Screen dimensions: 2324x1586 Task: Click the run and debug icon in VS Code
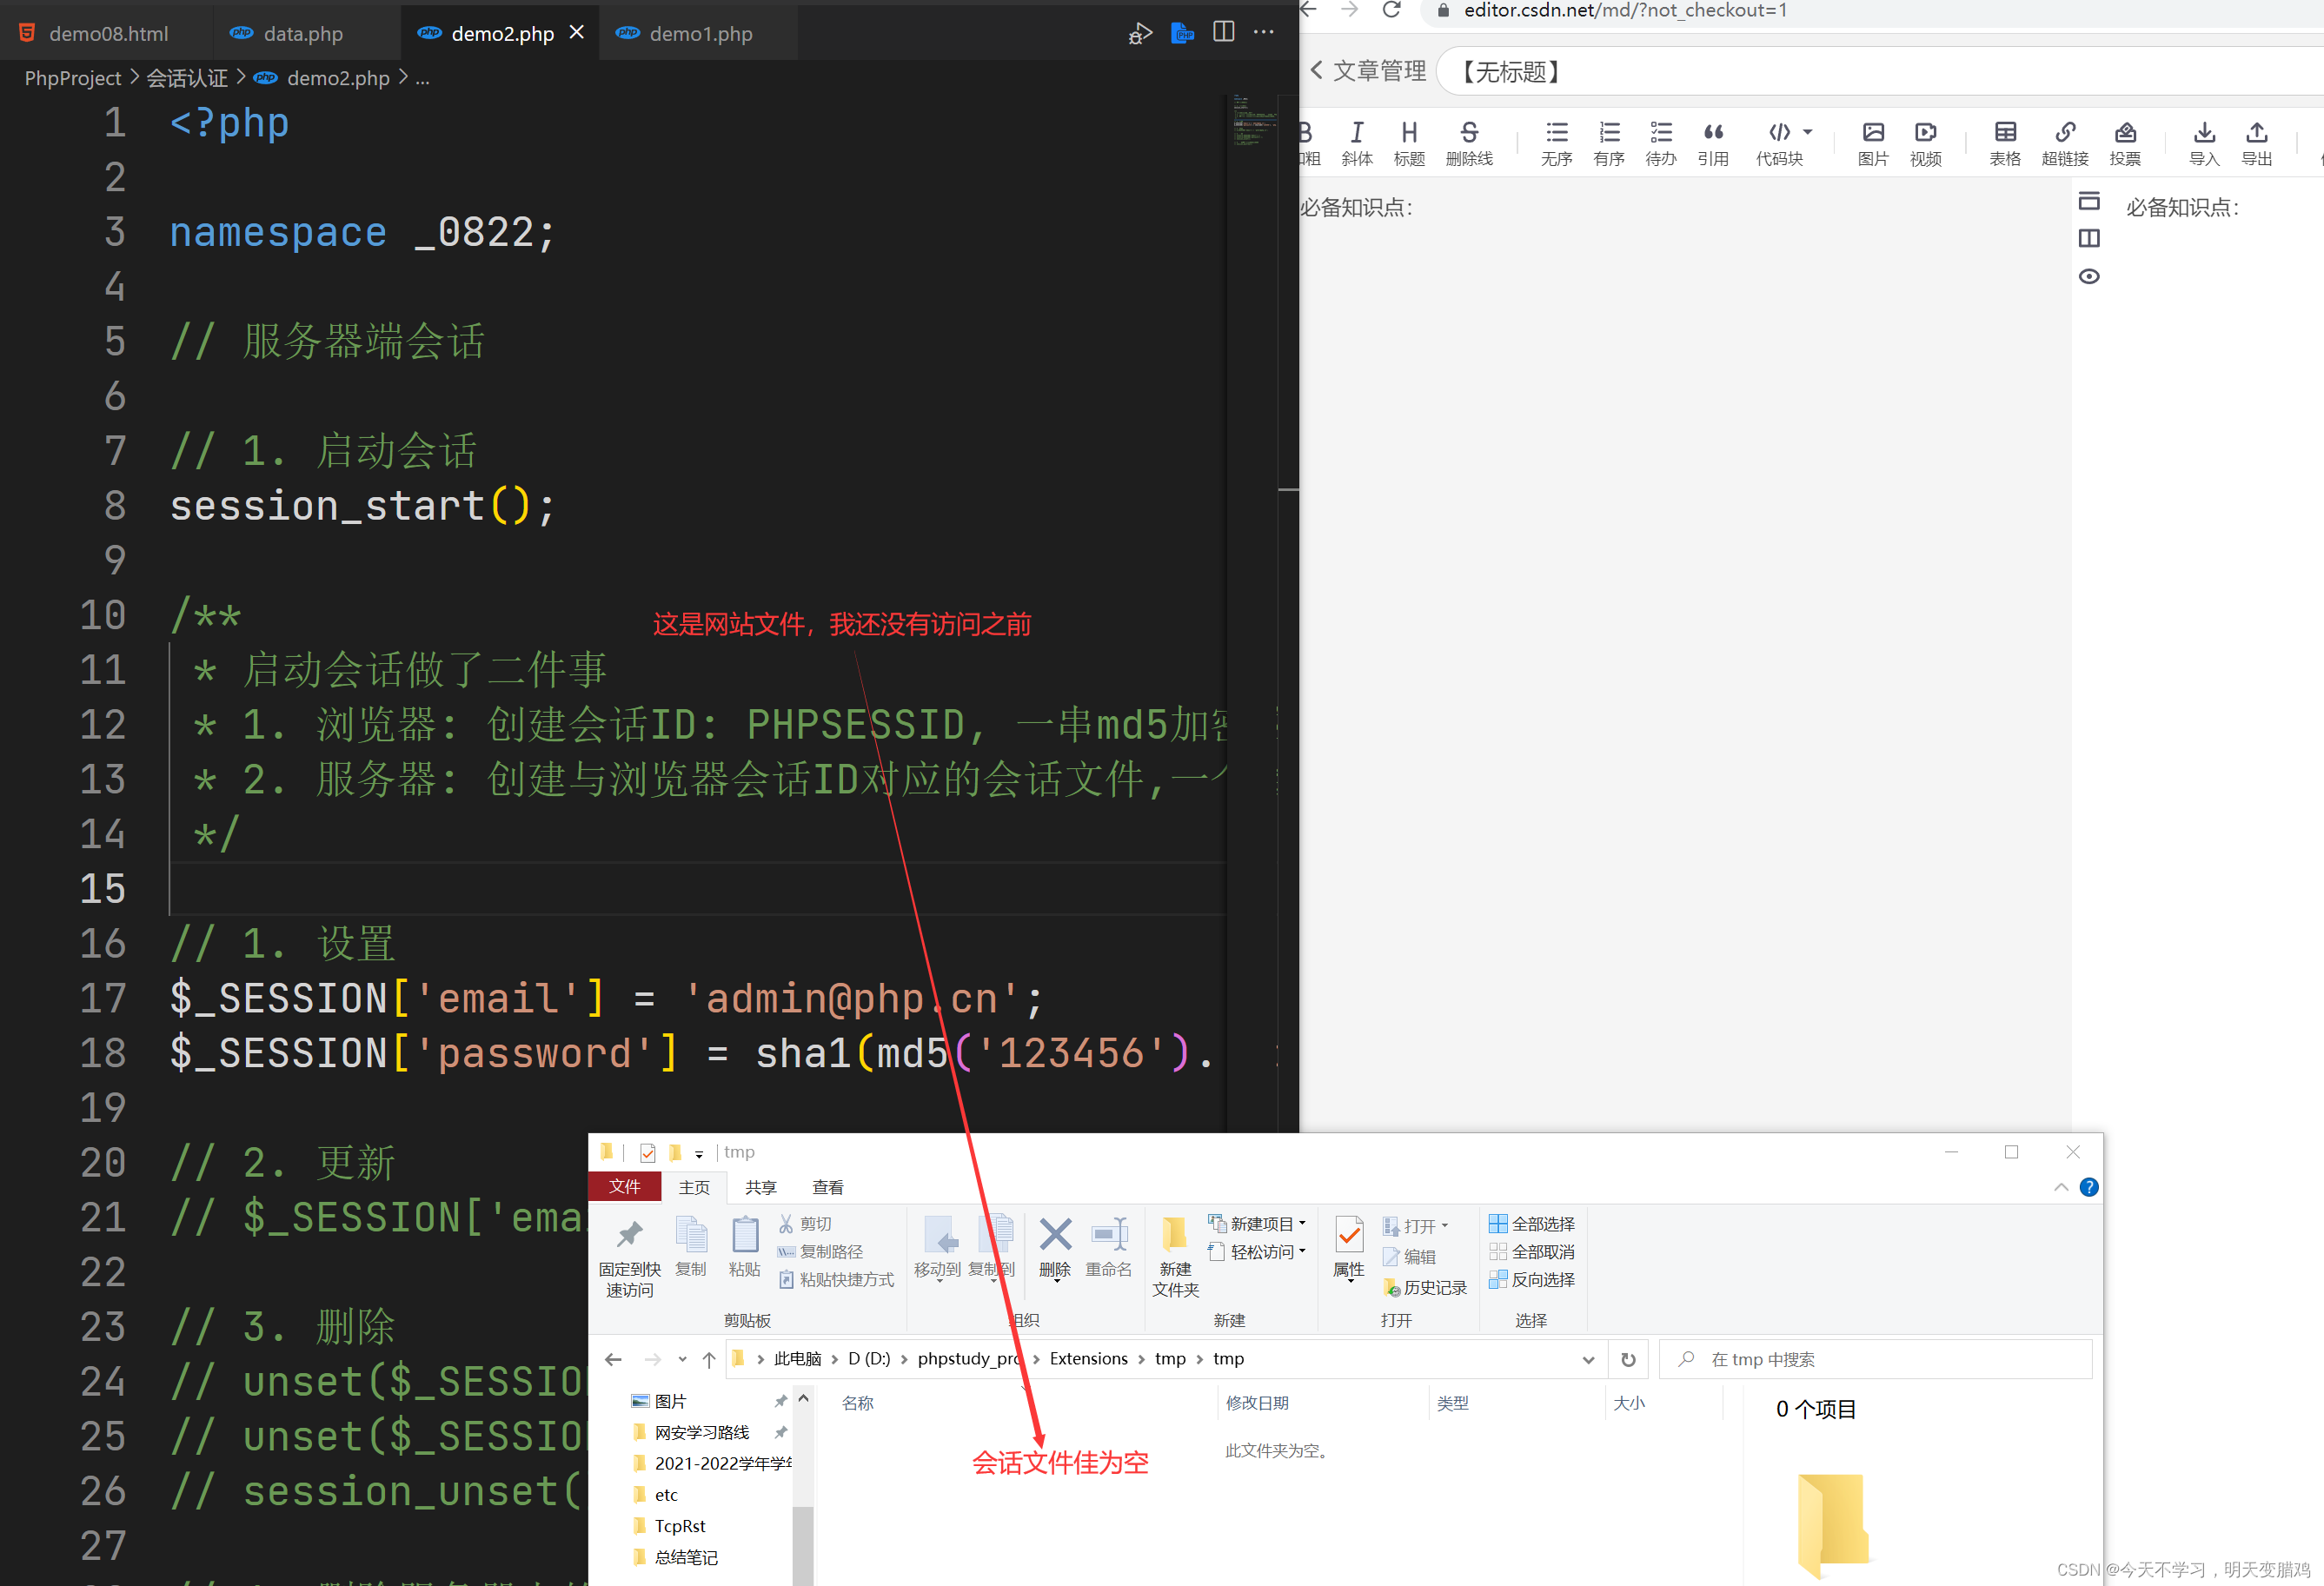pyautogui.click(x=1140, y=33)
